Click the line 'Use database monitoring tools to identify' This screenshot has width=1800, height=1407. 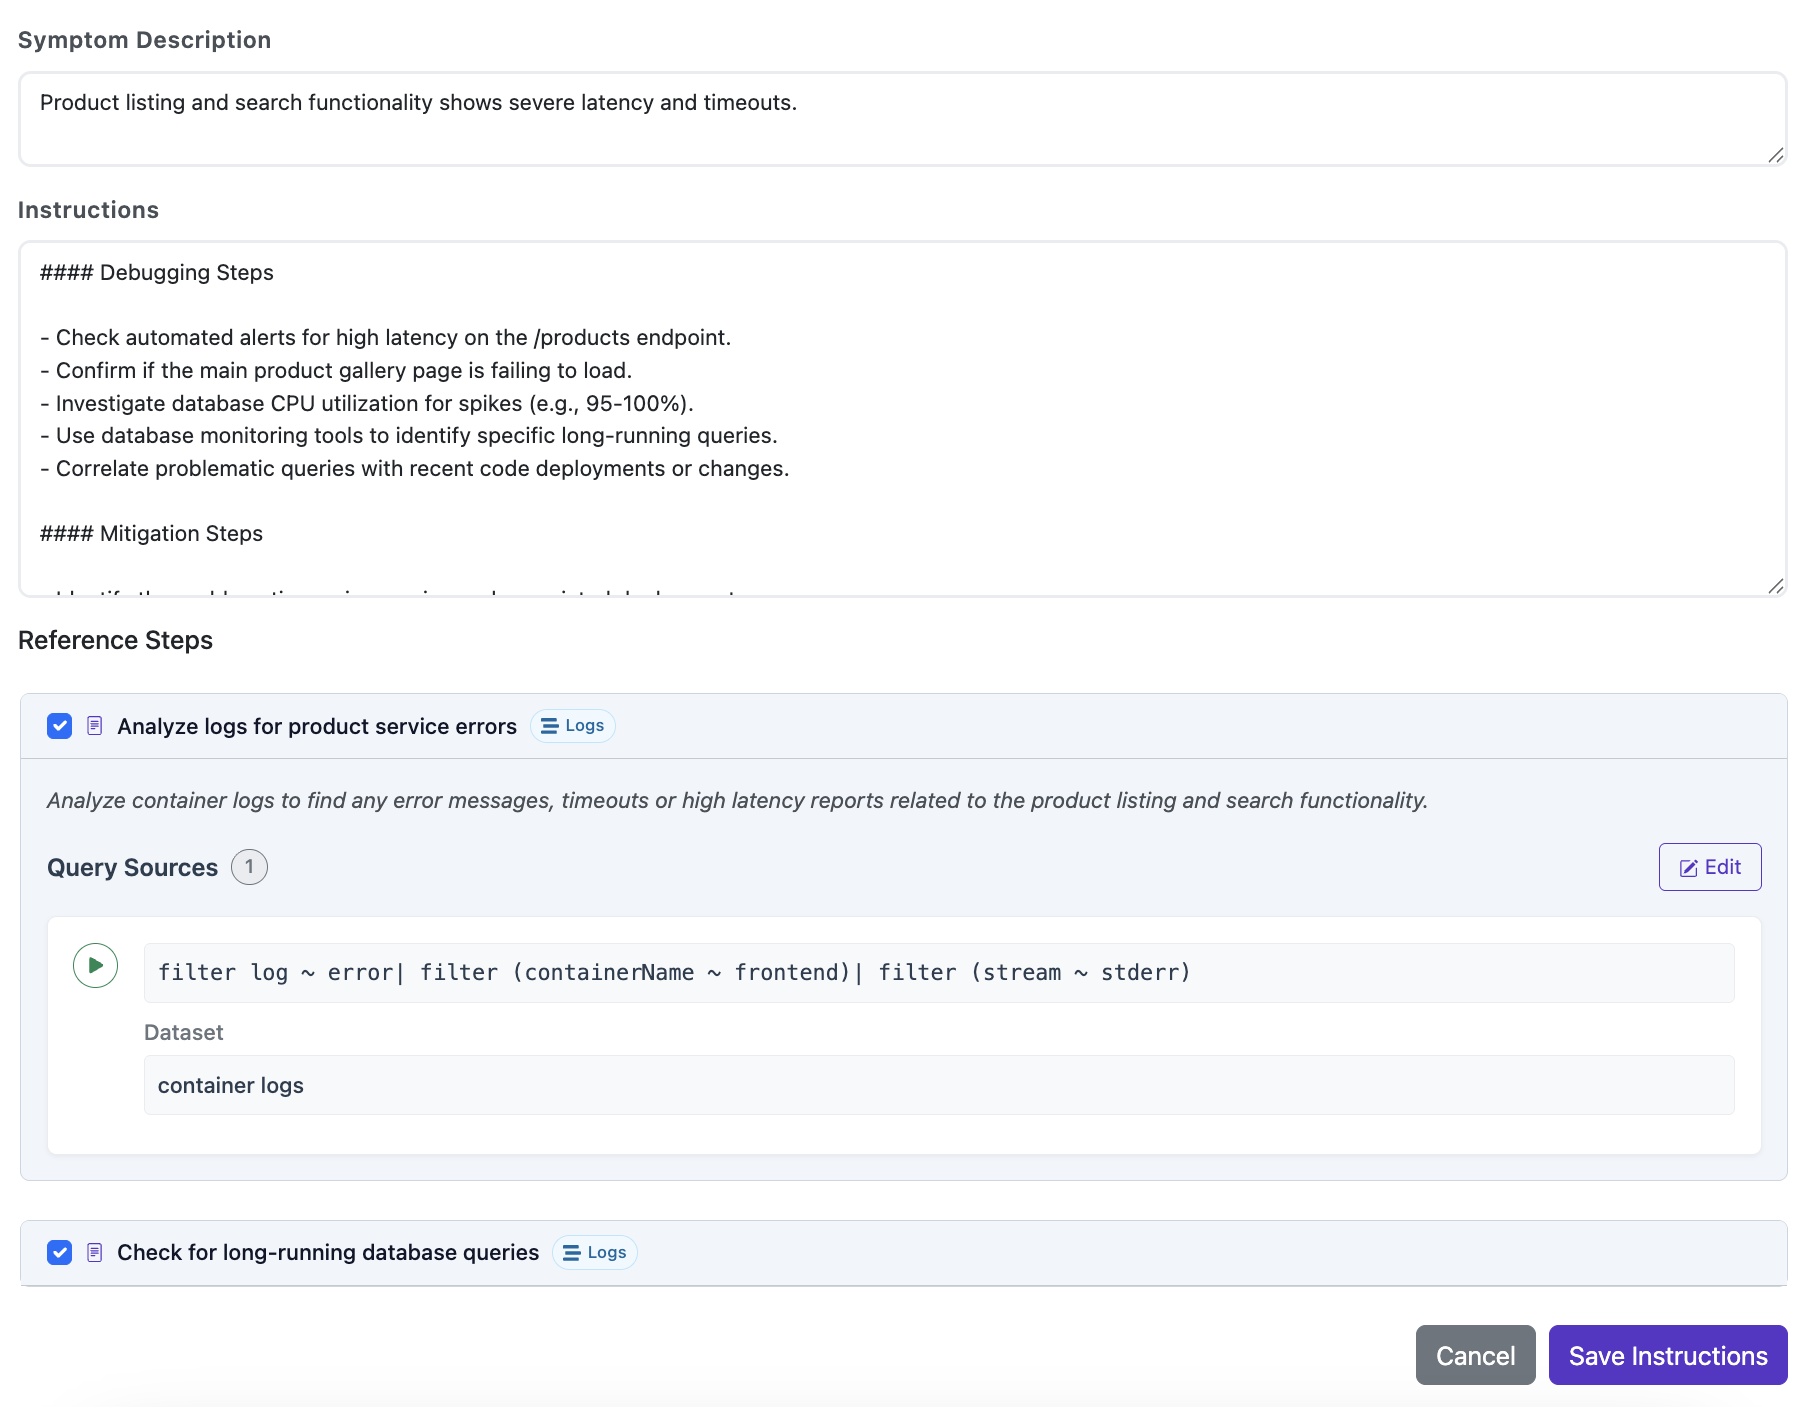[409, 436]
